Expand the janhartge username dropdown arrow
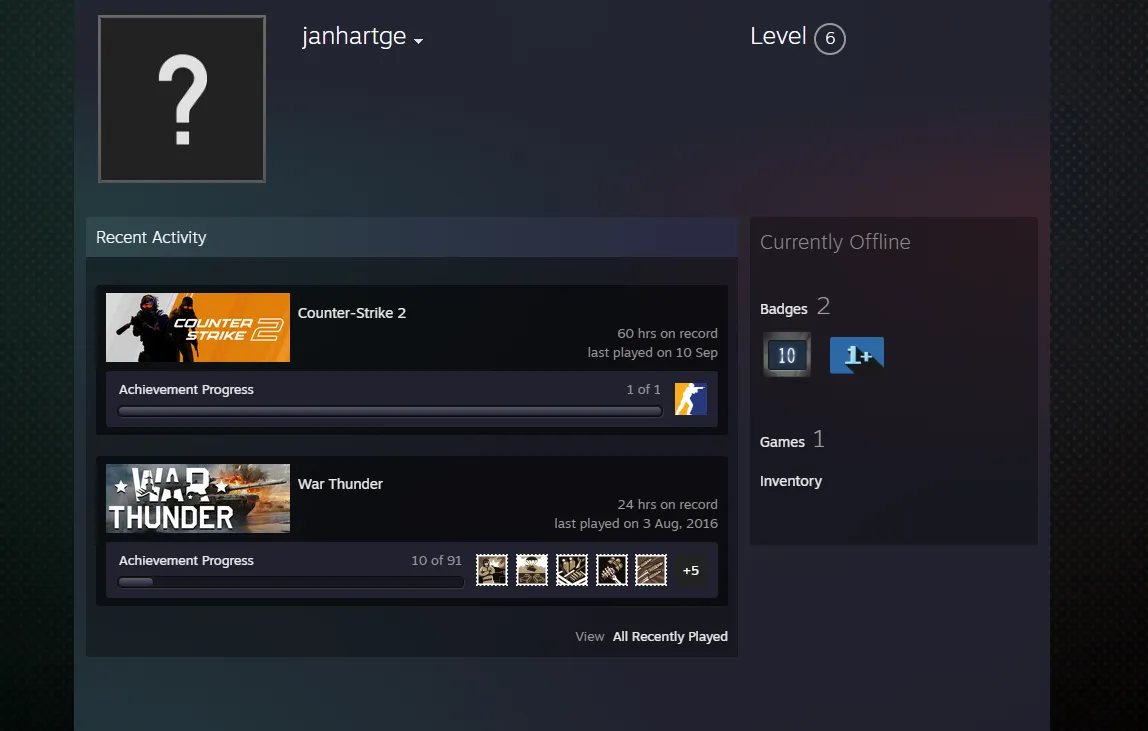Screen dimensions: 1148x731 click(418, 41)
